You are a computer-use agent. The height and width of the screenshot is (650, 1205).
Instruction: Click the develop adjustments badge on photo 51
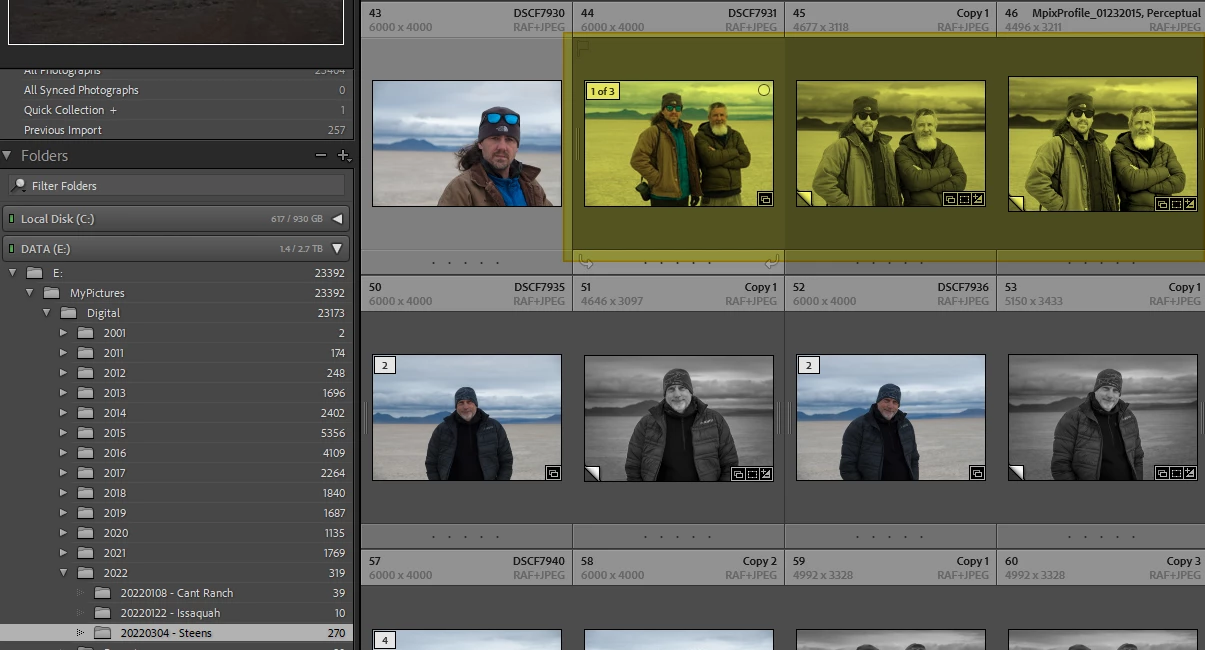coord(766,473)
